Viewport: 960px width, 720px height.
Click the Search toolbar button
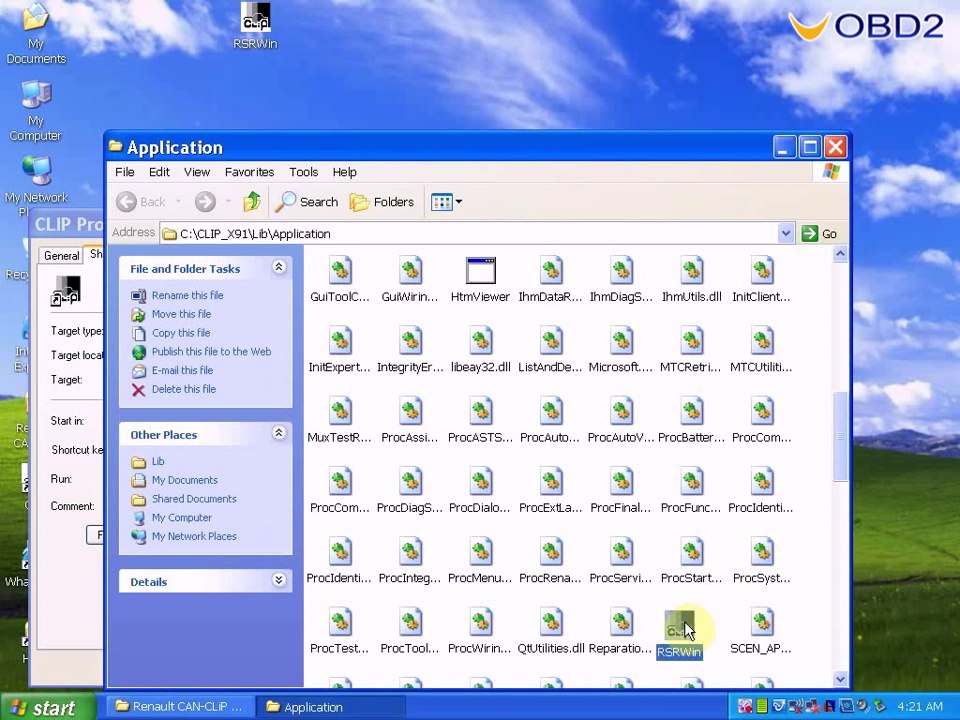click(306, 201)
